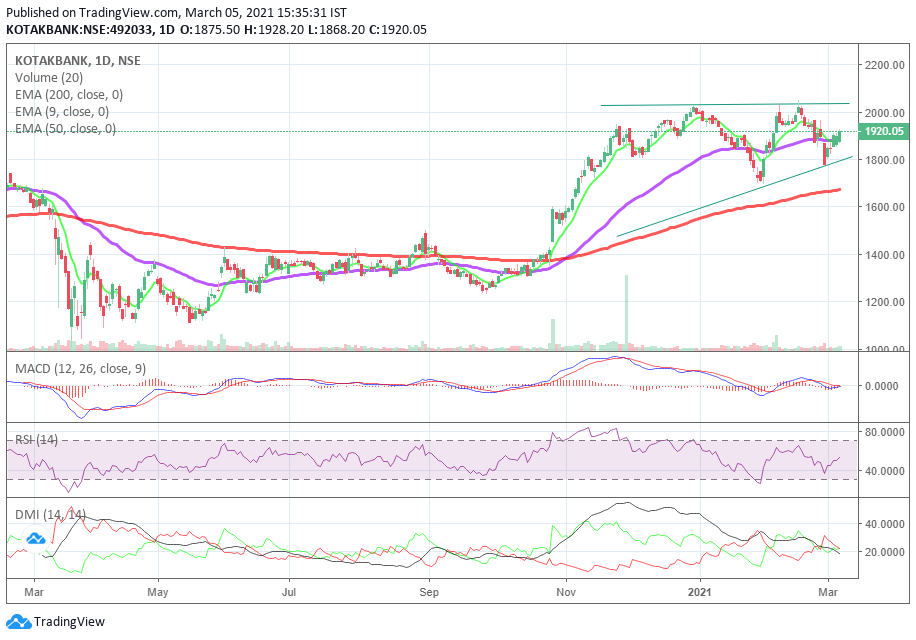Viewport: 916px width, 640px height.
Task: Click the 2200.00 price axis label
Action: [885, 65]
